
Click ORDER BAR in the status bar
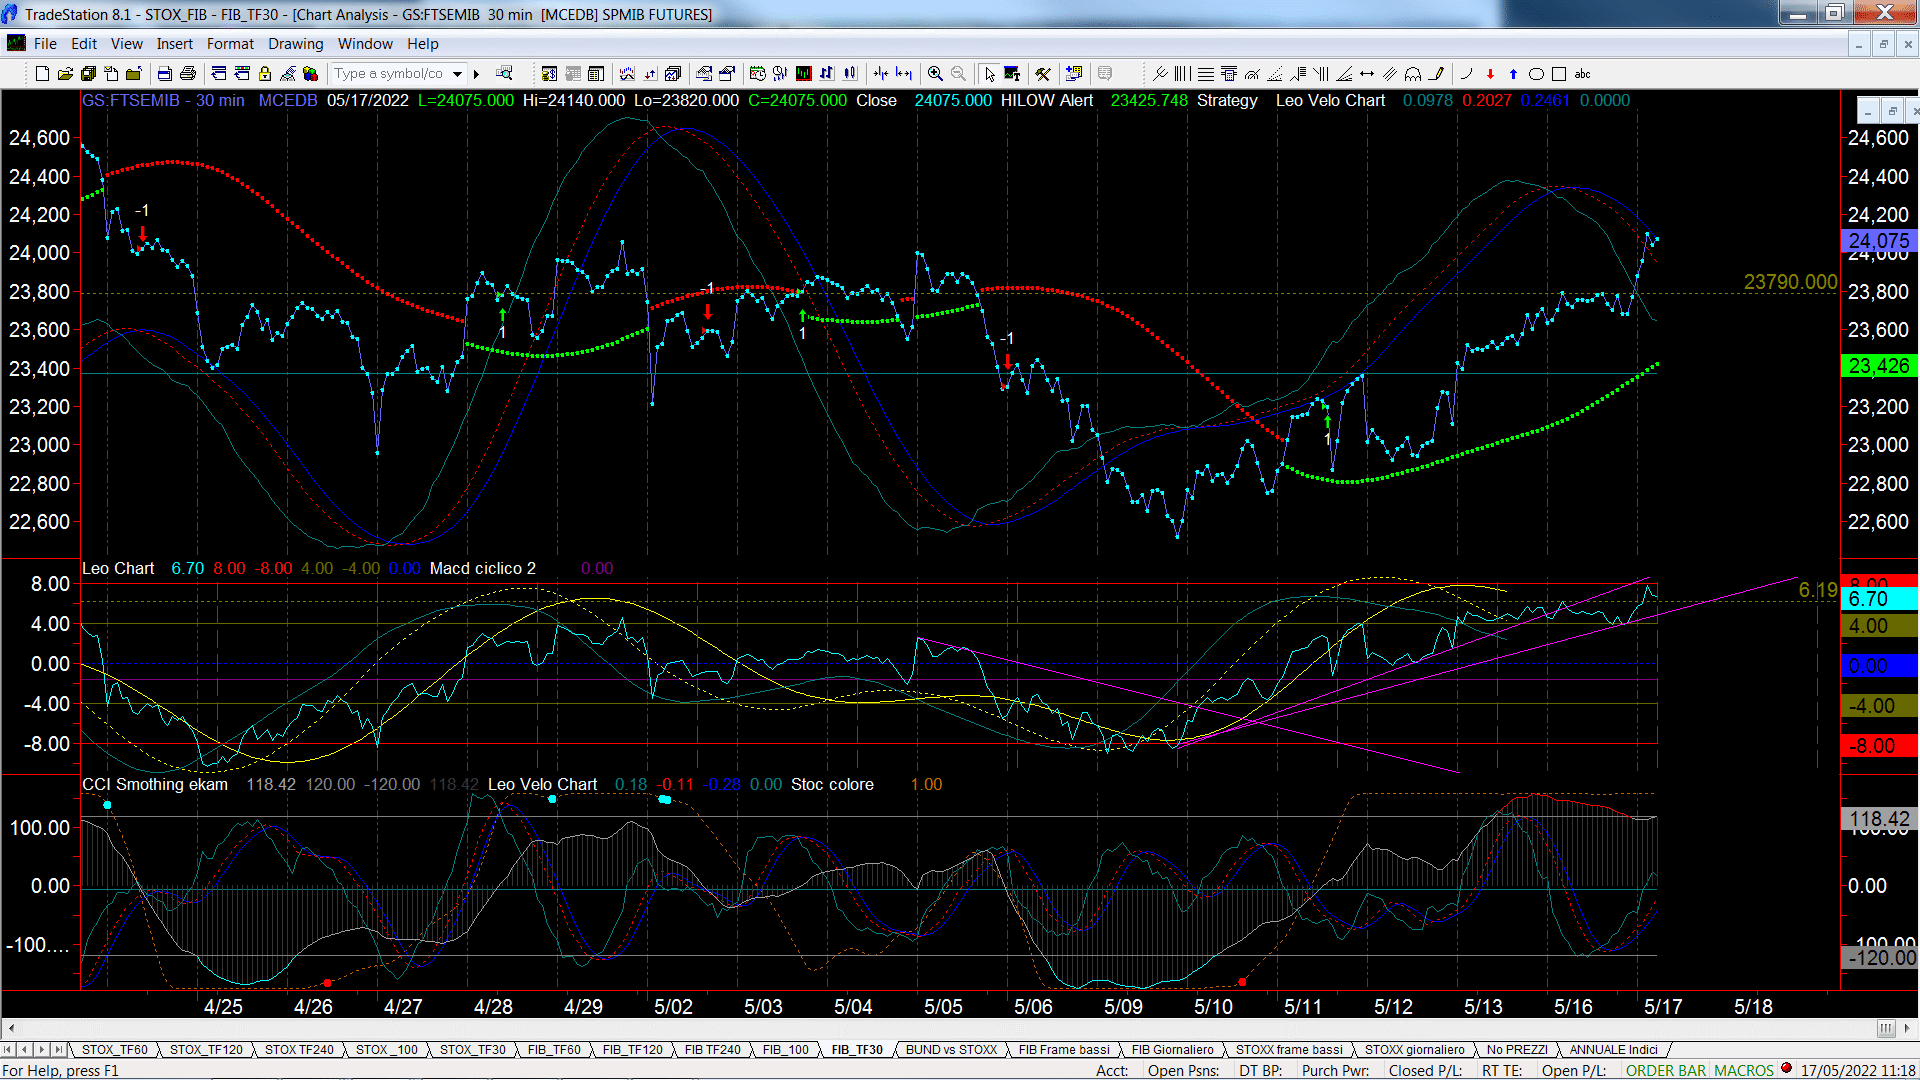(1666, 1071)
